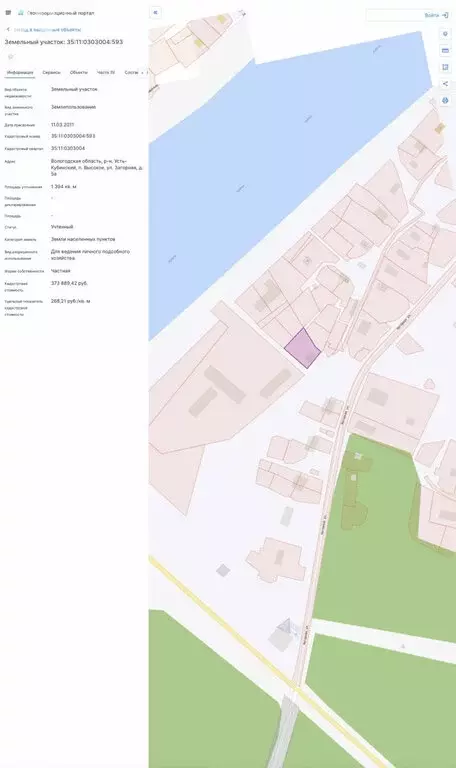Select the measurement frame tool icon
Screen dimensions: 456x768
[445, 67]
